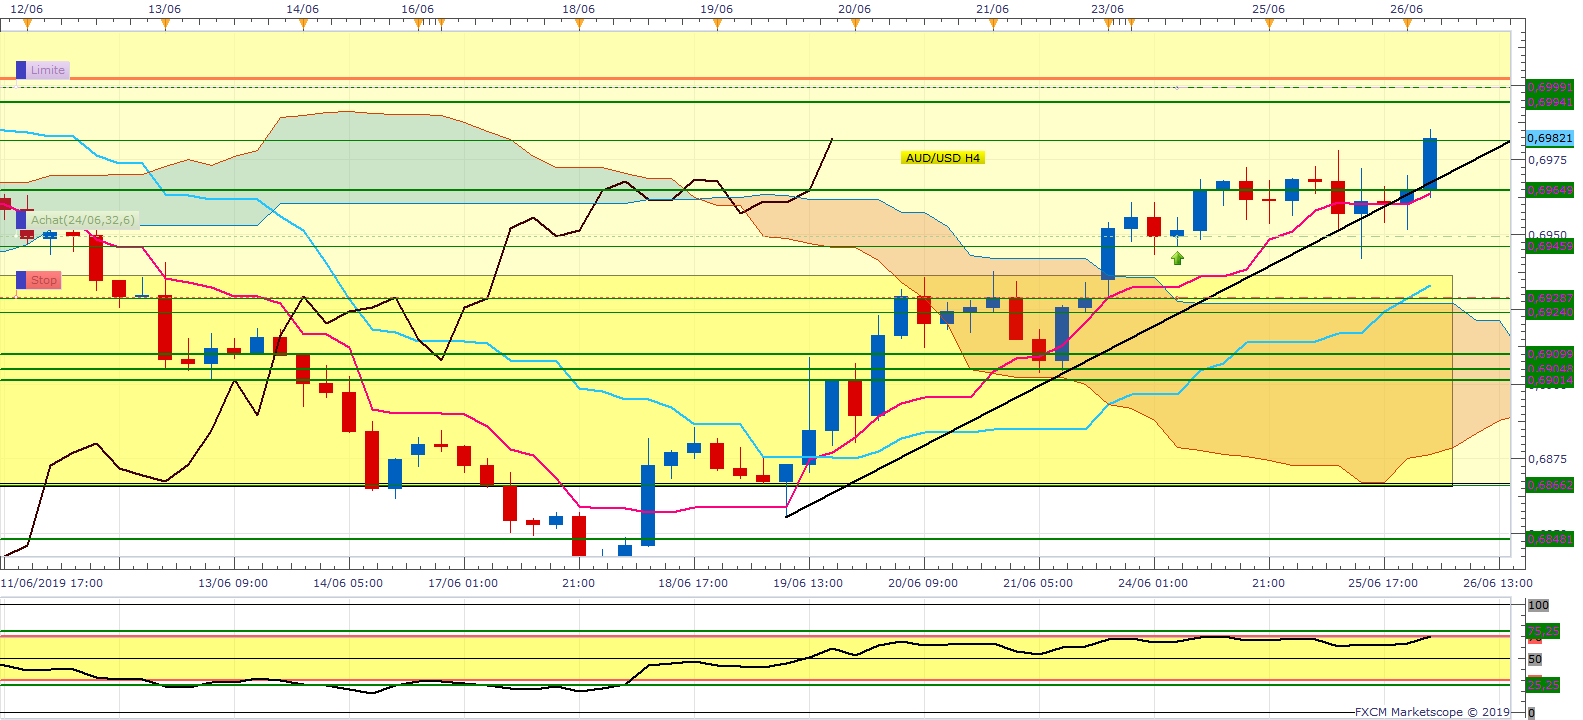Click the blue square beside Achat

tap(21, 220)
